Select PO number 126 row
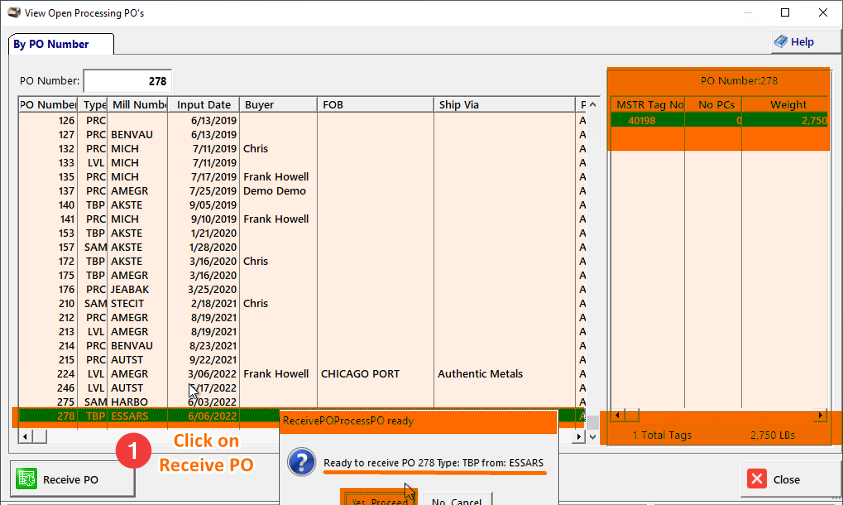The image size is (843, 505). pos(302,120)
